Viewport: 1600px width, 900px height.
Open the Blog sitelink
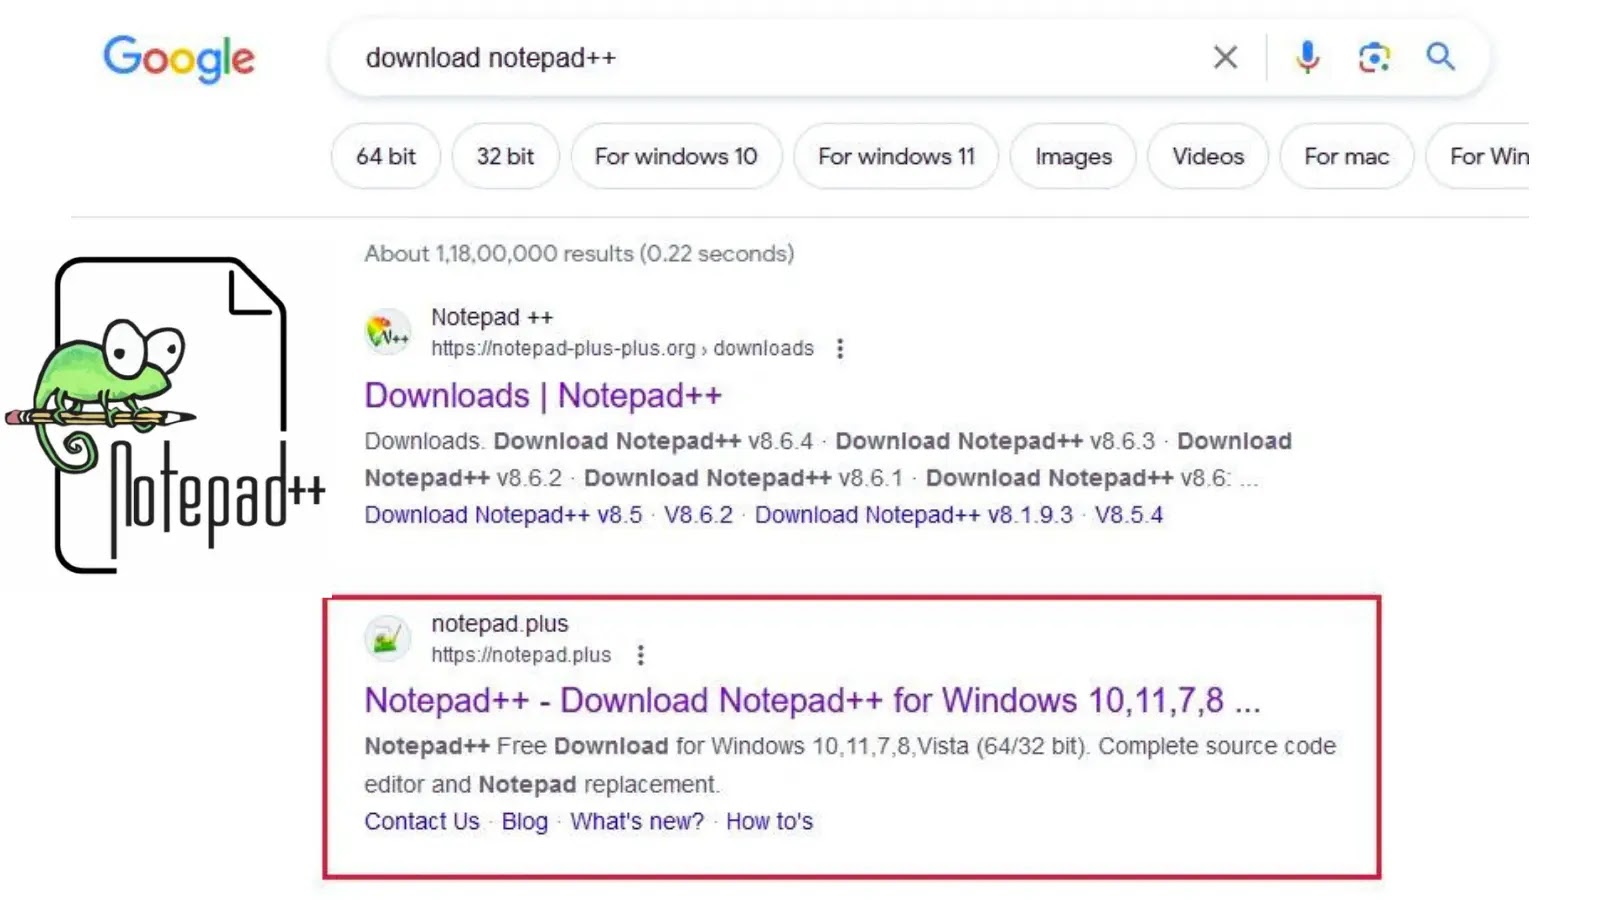[525, 822]
